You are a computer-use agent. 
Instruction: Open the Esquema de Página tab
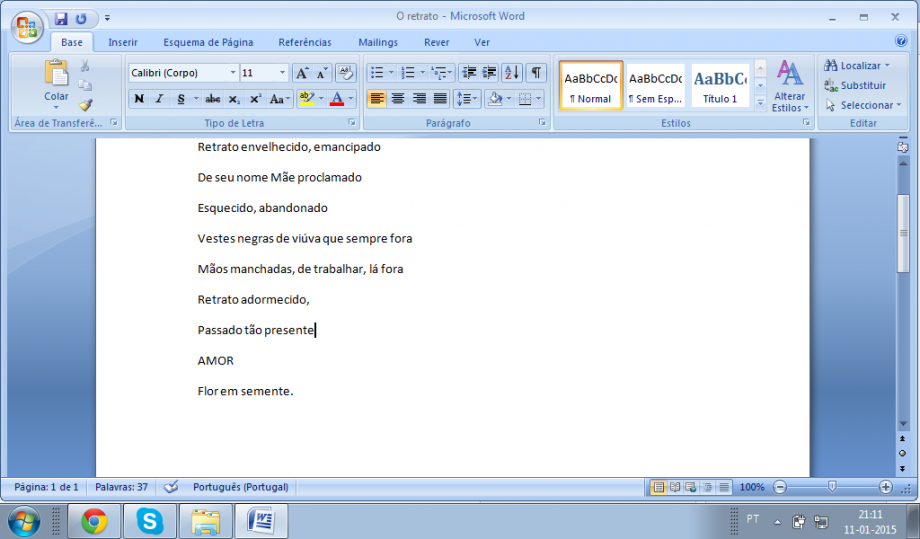coord(208,42)
